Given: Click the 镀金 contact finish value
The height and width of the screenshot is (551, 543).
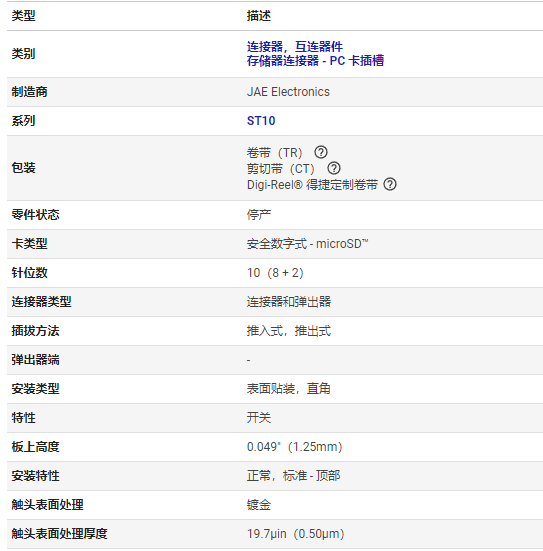Looking at the screenshot, I should tap(259, 505).
